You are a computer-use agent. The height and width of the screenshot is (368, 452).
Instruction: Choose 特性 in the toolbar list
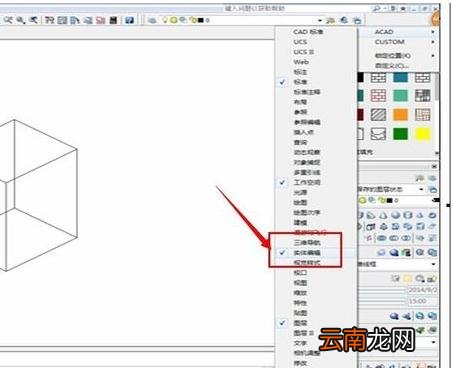tap(315, 303)
